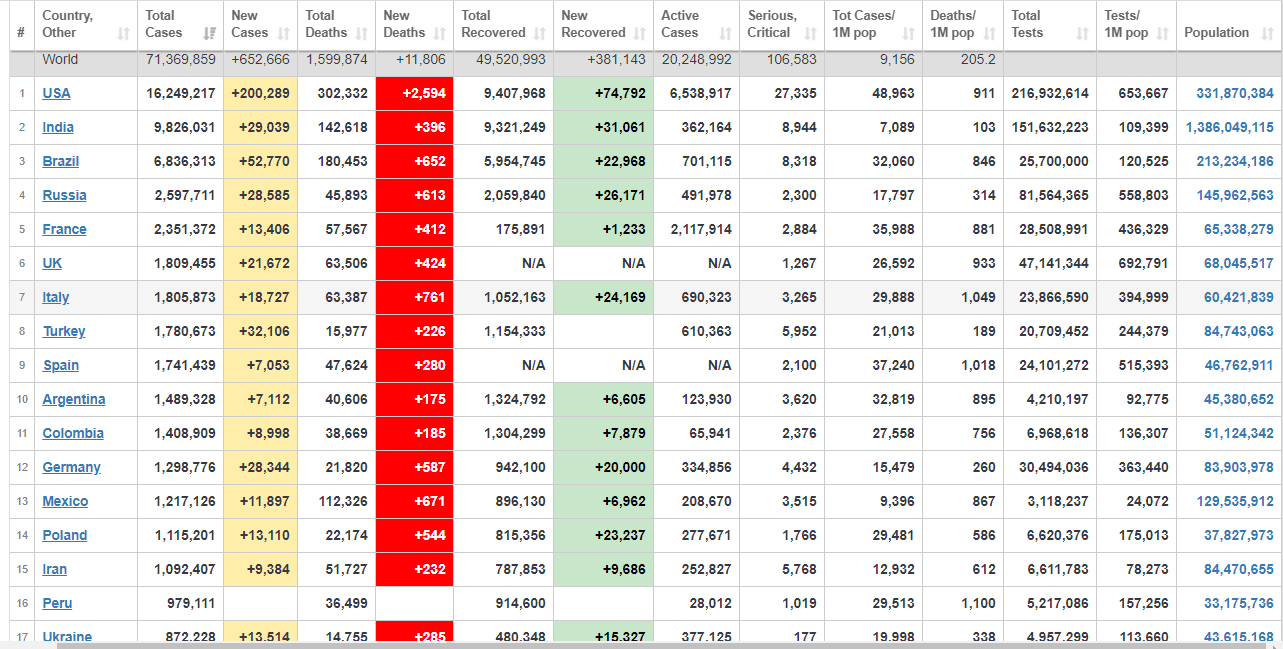
Task: Open Brazil population link 213,234,186
Action: (1235, 161)
